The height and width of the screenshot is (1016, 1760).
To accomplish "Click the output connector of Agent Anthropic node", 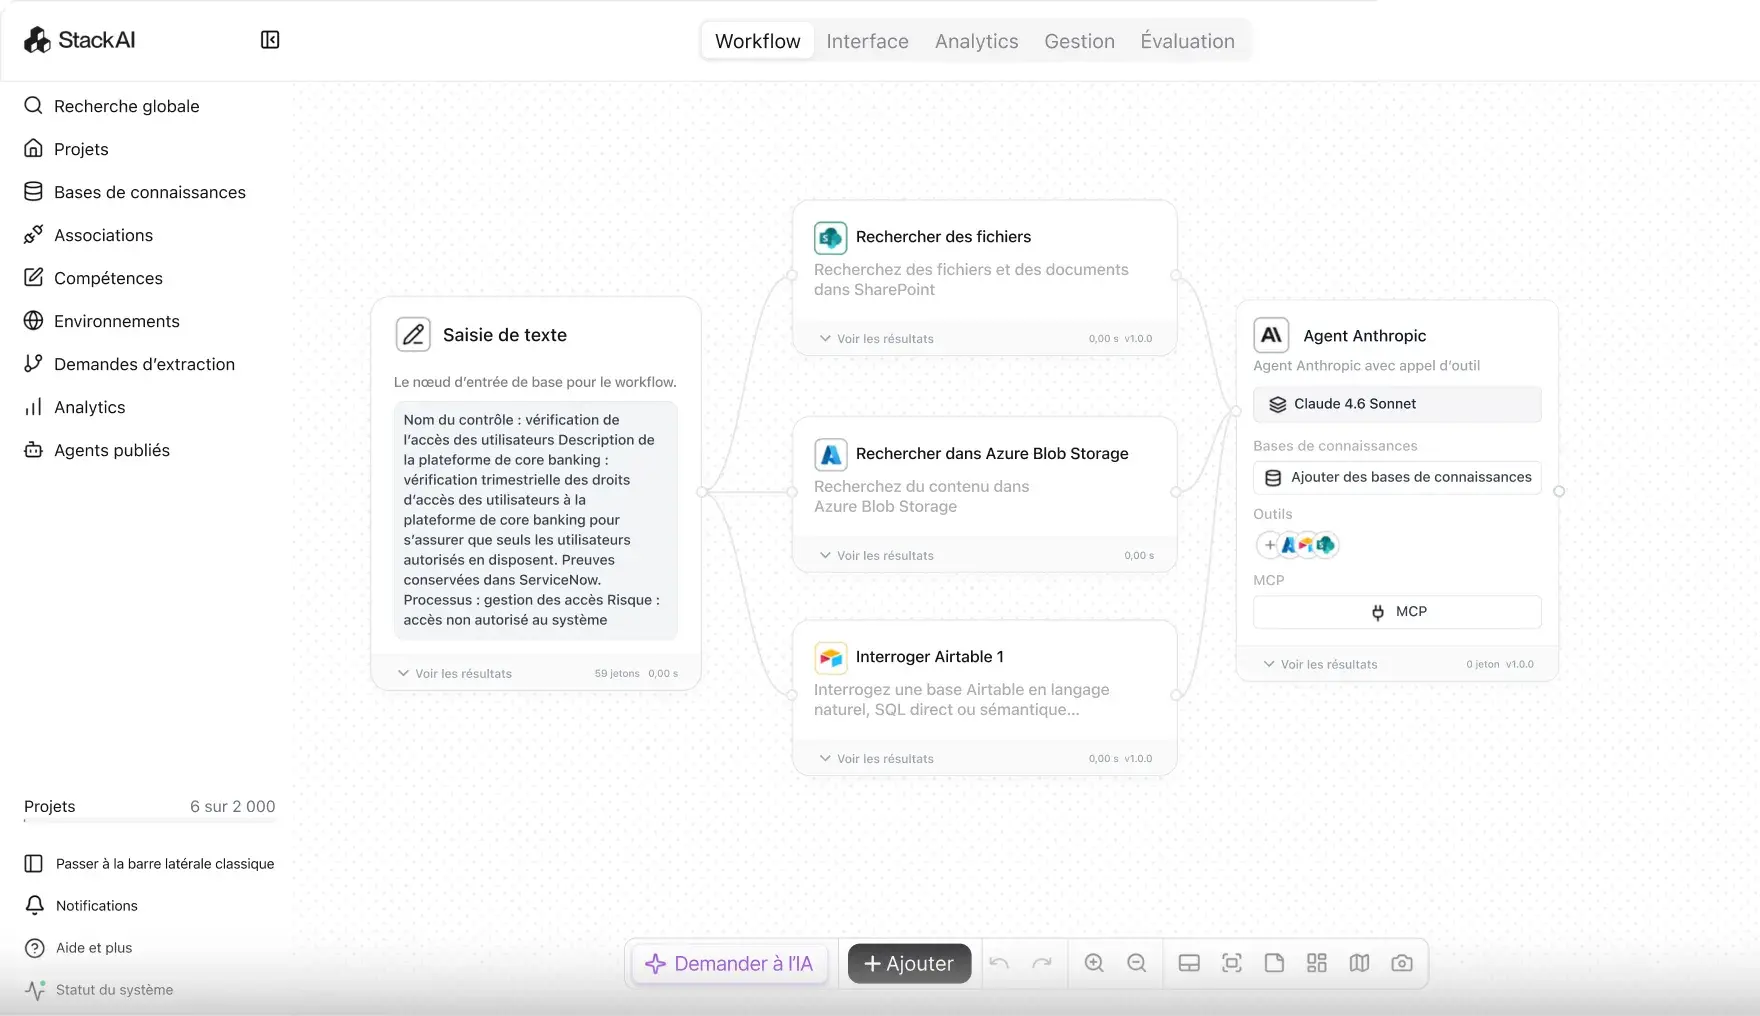I will [1559, 491].
